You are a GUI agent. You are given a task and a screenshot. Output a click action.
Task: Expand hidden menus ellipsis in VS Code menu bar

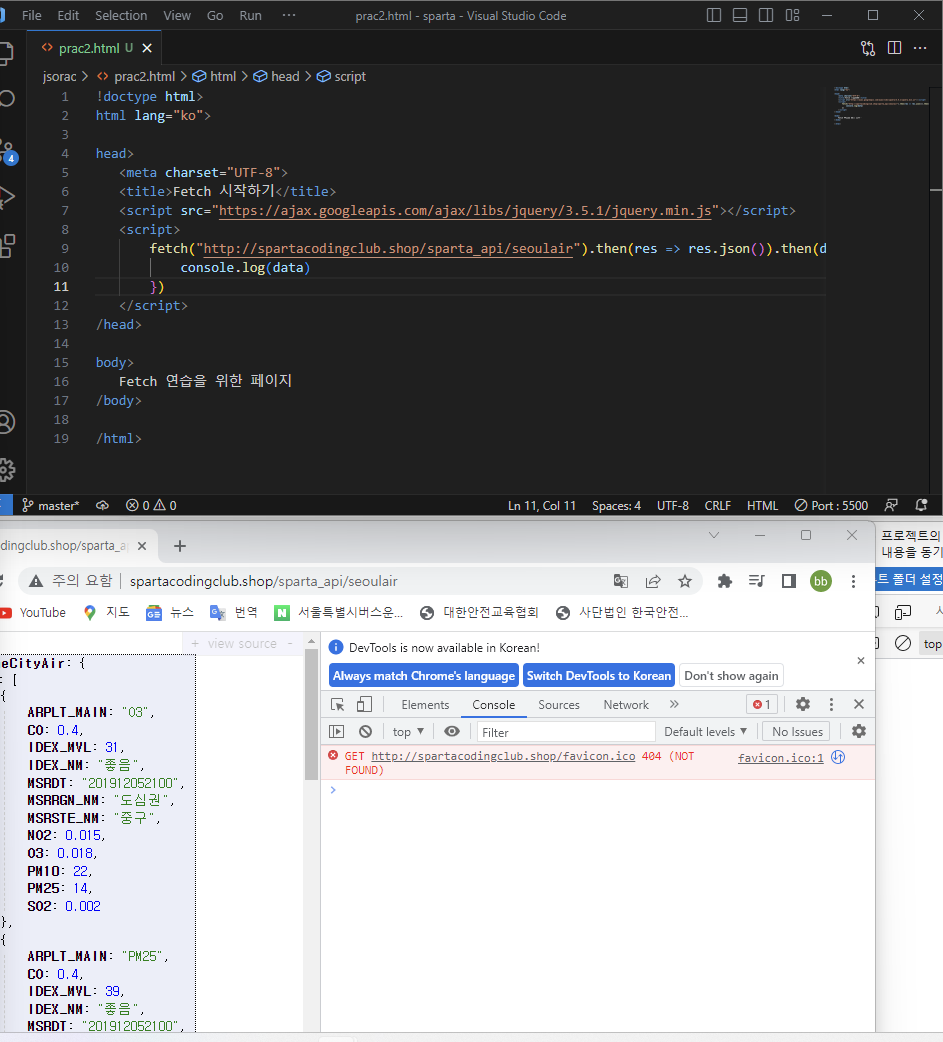(x=288, y=15)
